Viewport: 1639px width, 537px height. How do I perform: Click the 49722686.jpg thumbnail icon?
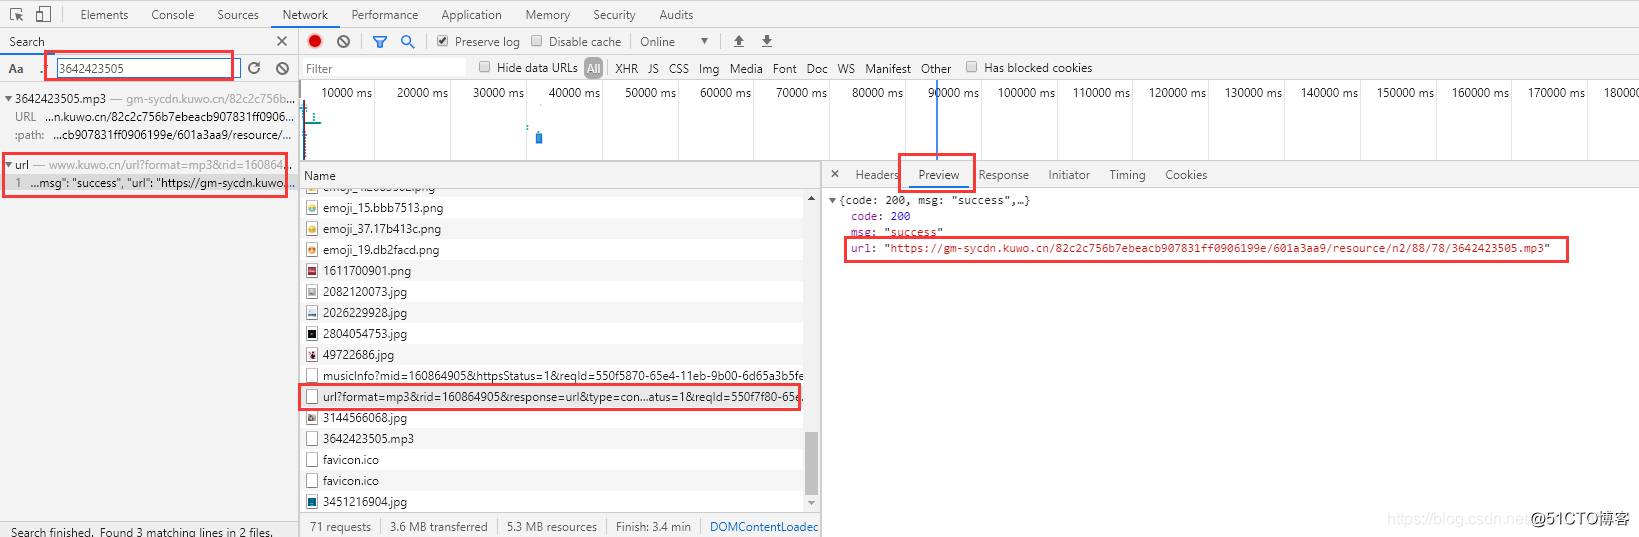point(312,354)
